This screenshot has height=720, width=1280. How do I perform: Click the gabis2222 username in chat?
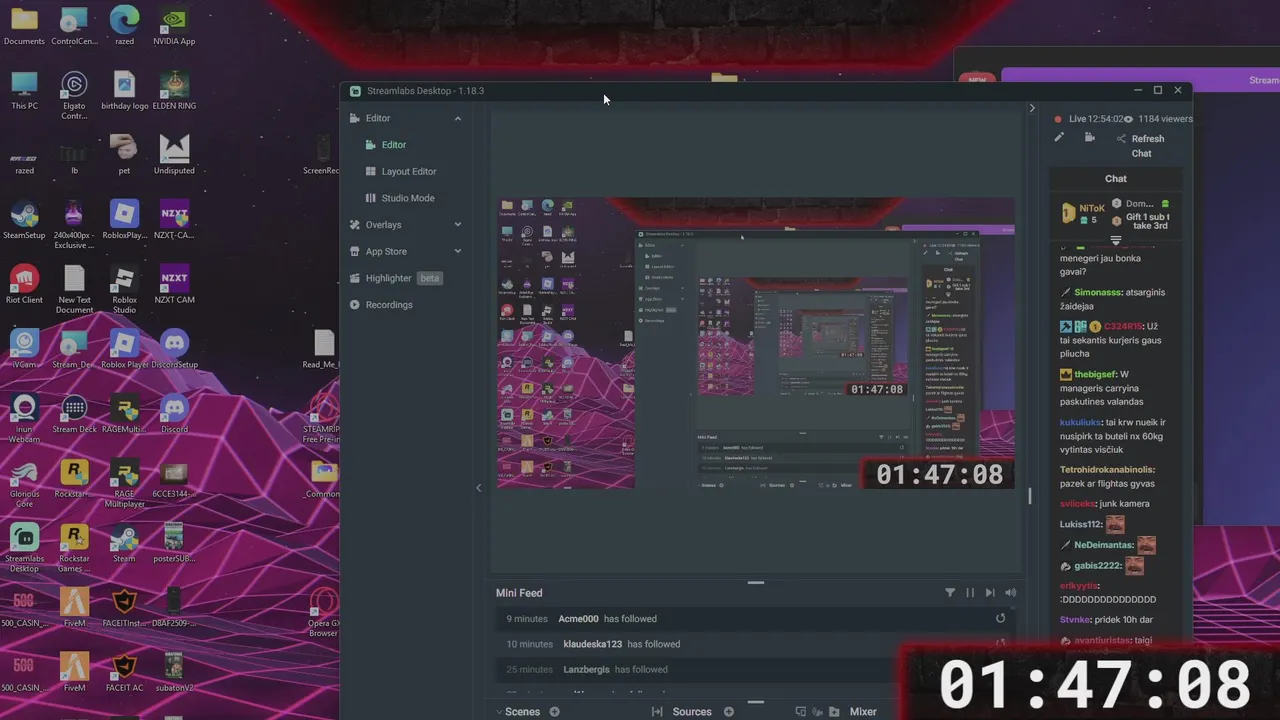coord(1097,566)
